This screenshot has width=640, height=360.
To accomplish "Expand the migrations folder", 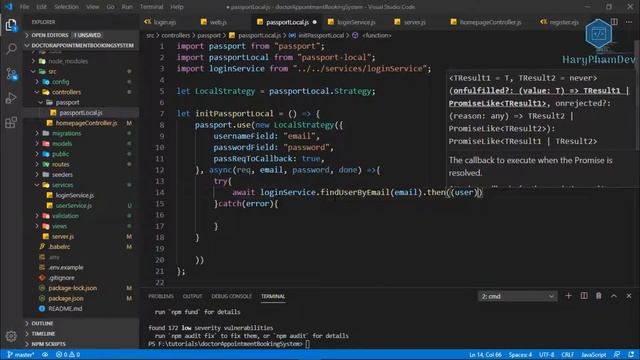I will 66,133.
